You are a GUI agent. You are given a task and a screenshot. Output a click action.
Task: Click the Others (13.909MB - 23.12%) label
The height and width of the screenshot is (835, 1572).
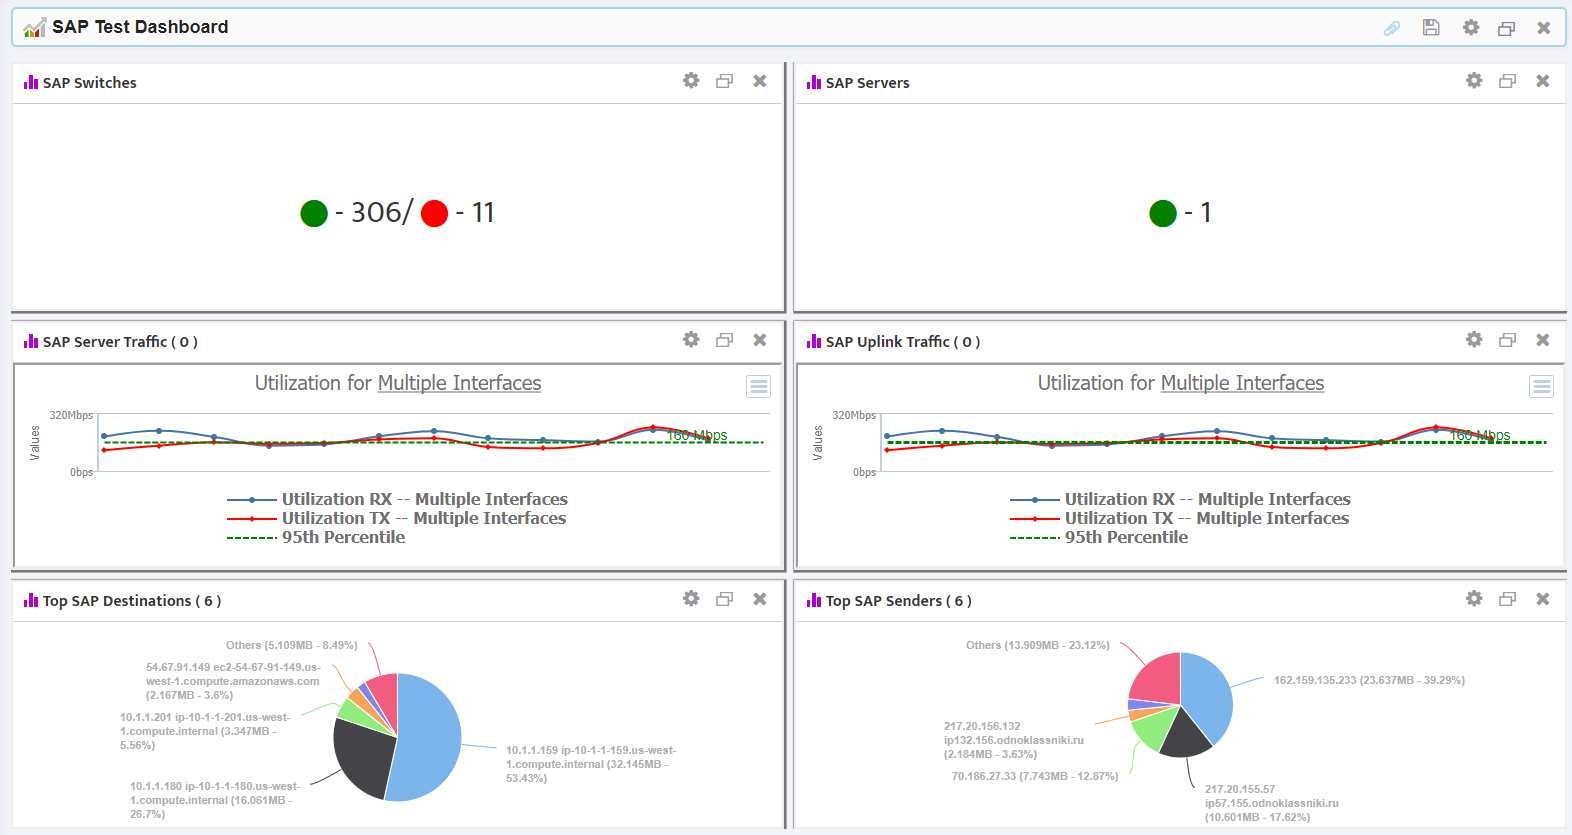pos(1038,645)
